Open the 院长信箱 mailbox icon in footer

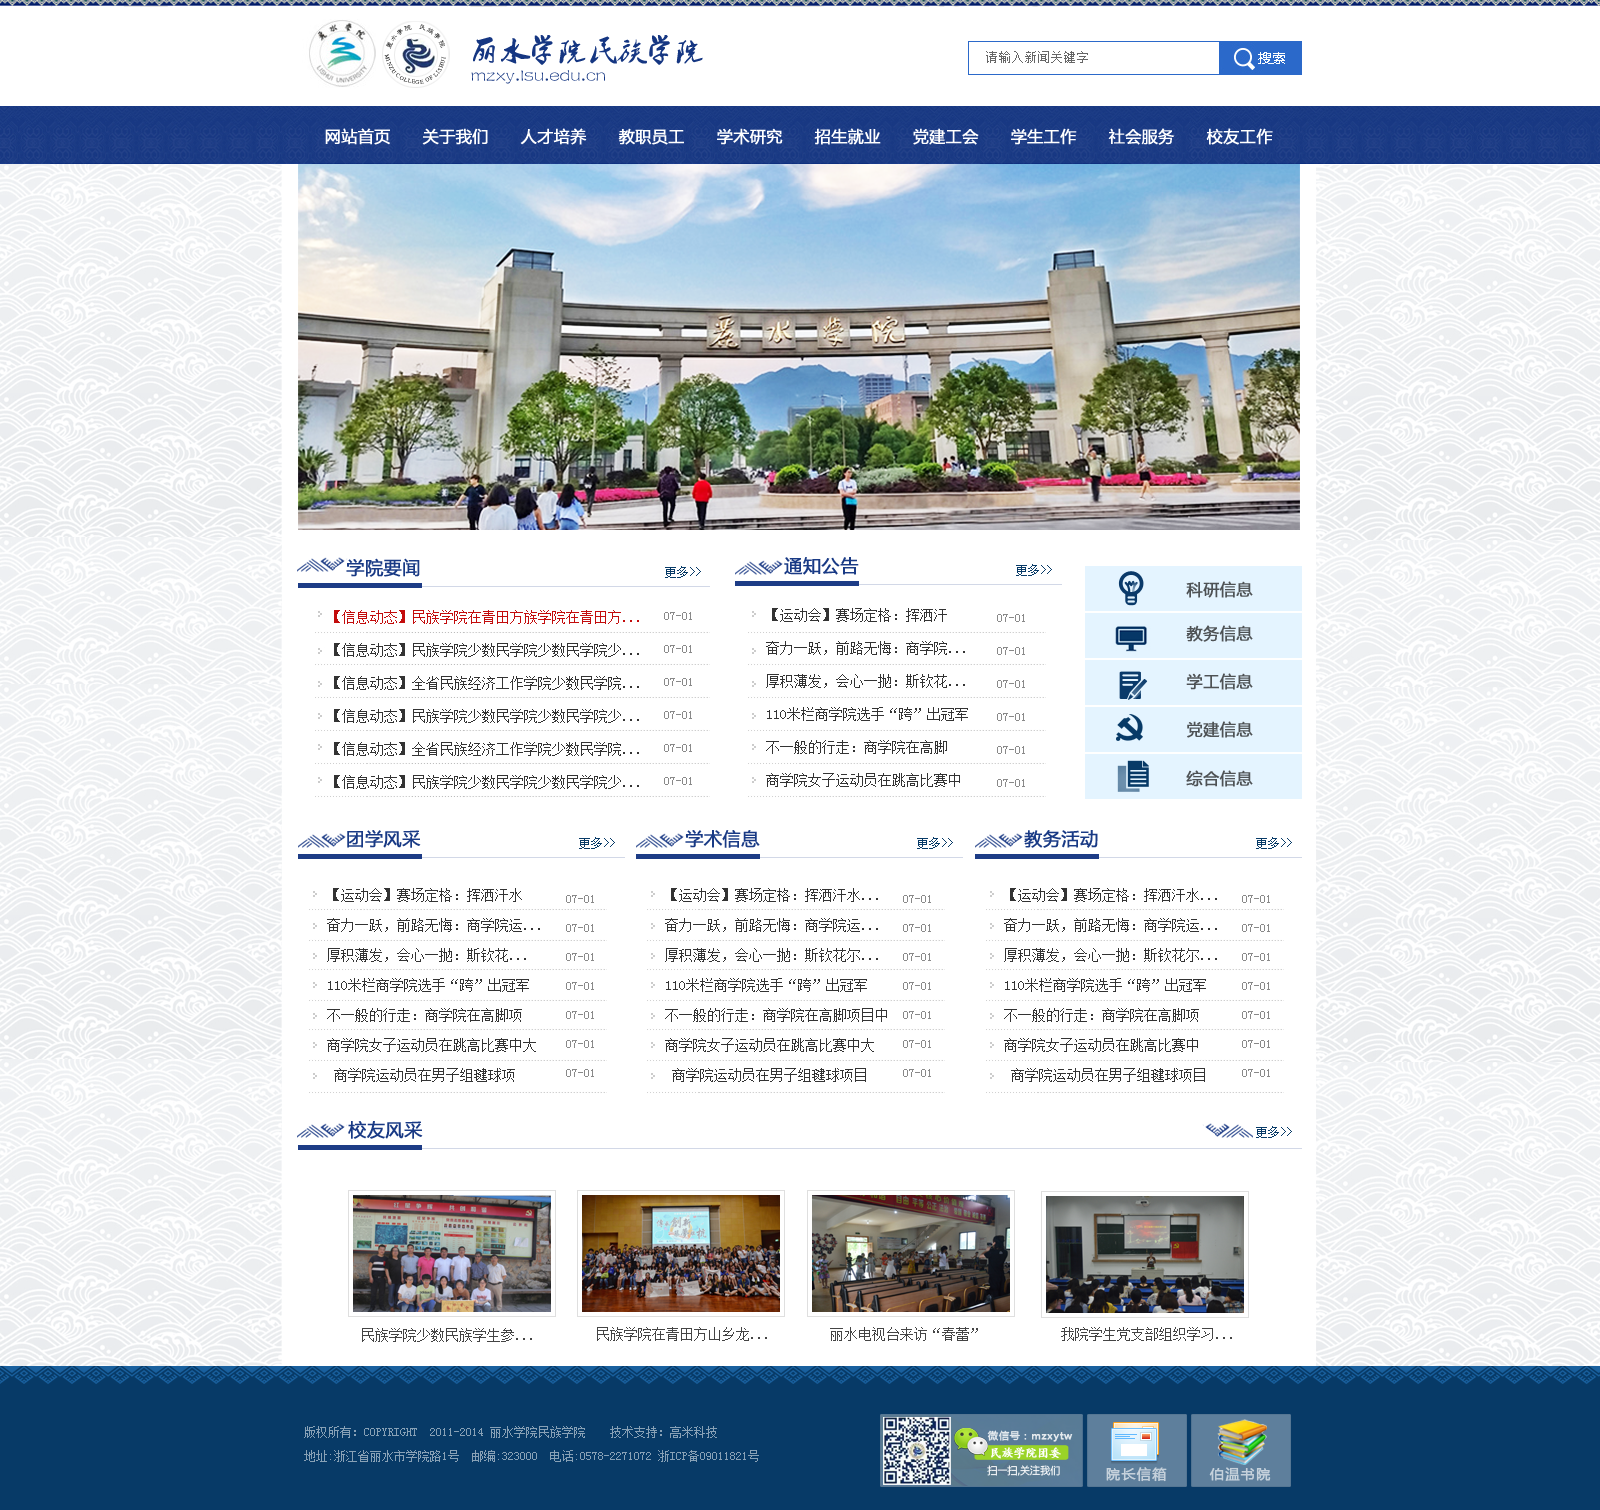tap(1136, 1449)
